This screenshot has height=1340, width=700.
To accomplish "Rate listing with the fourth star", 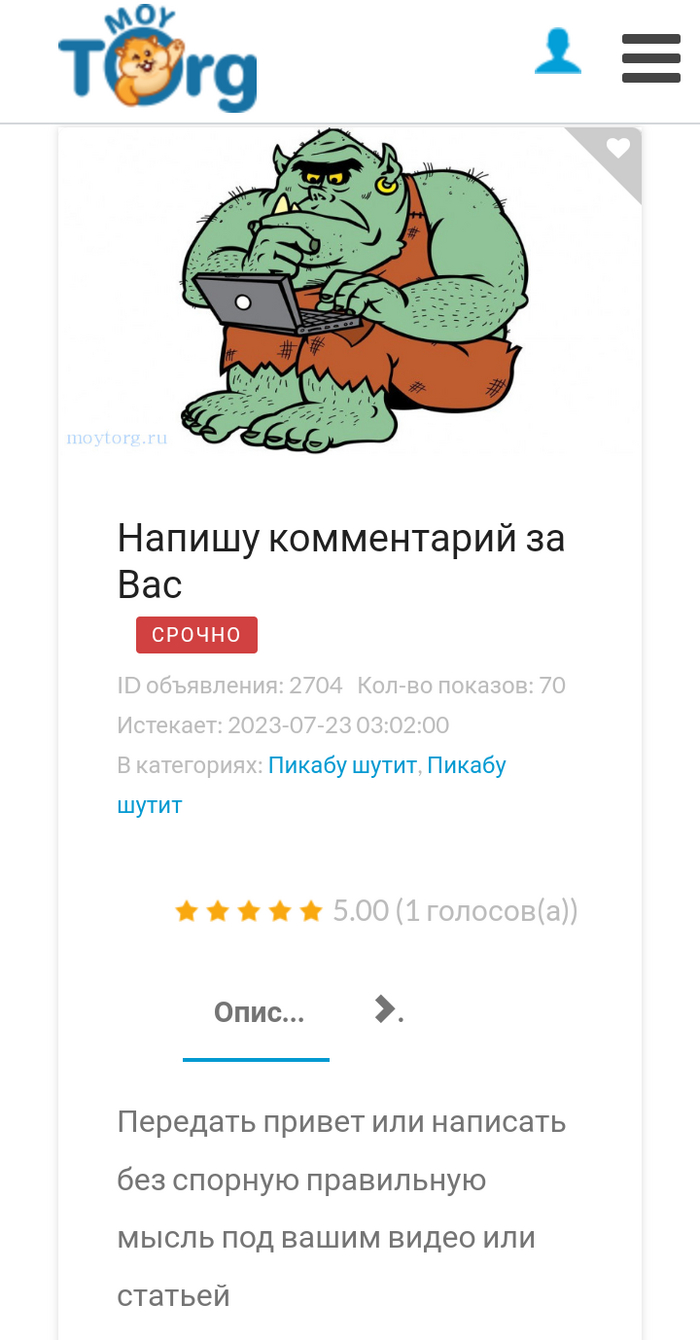I will tap(280, 911).
